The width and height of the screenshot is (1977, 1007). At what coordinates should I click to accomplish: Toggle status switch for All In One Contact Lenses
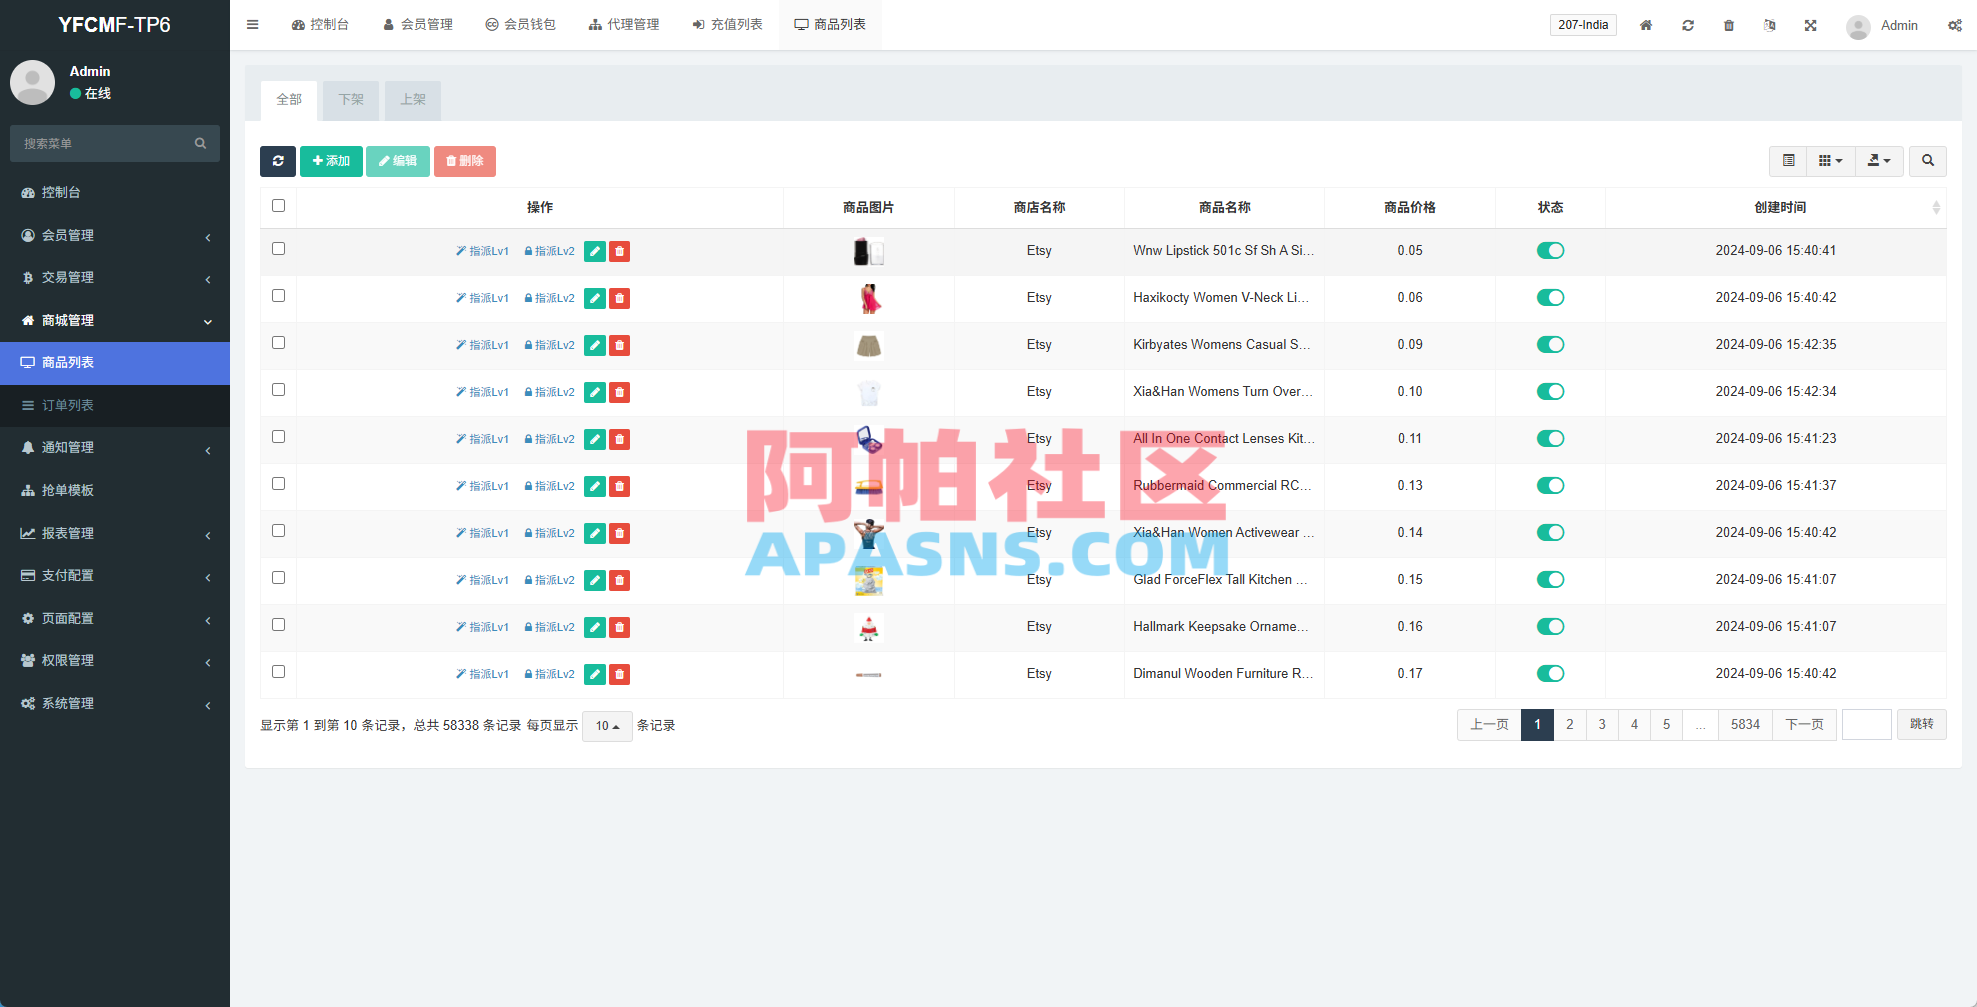tap(1550, 439)
